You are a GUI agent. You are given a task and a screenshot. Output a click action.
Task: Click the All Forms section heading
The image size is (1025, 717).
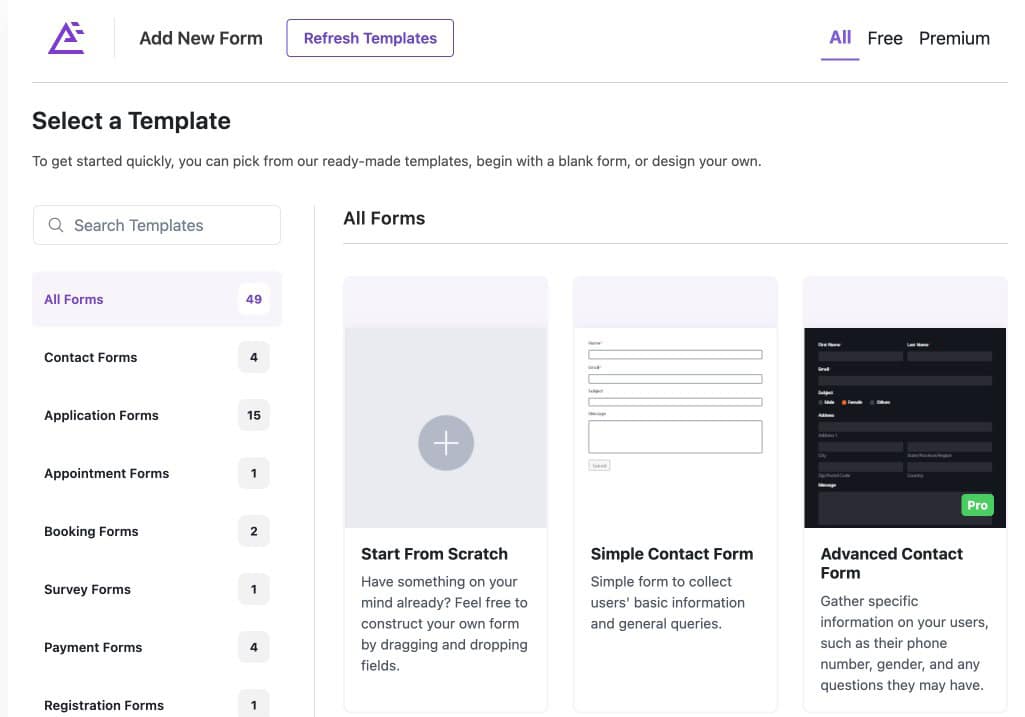[x=384, y=218]
